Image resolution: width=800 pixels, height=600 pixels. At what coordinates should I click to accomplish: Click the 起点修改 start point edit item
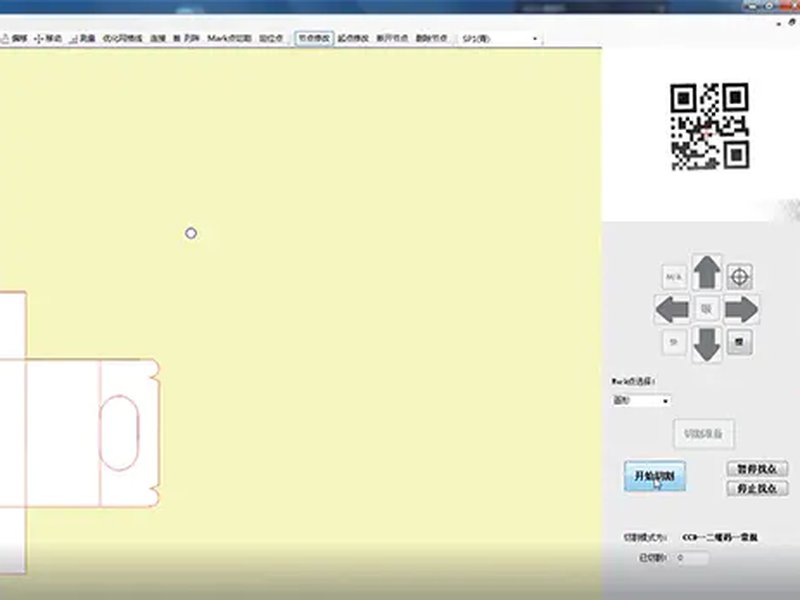353,38
